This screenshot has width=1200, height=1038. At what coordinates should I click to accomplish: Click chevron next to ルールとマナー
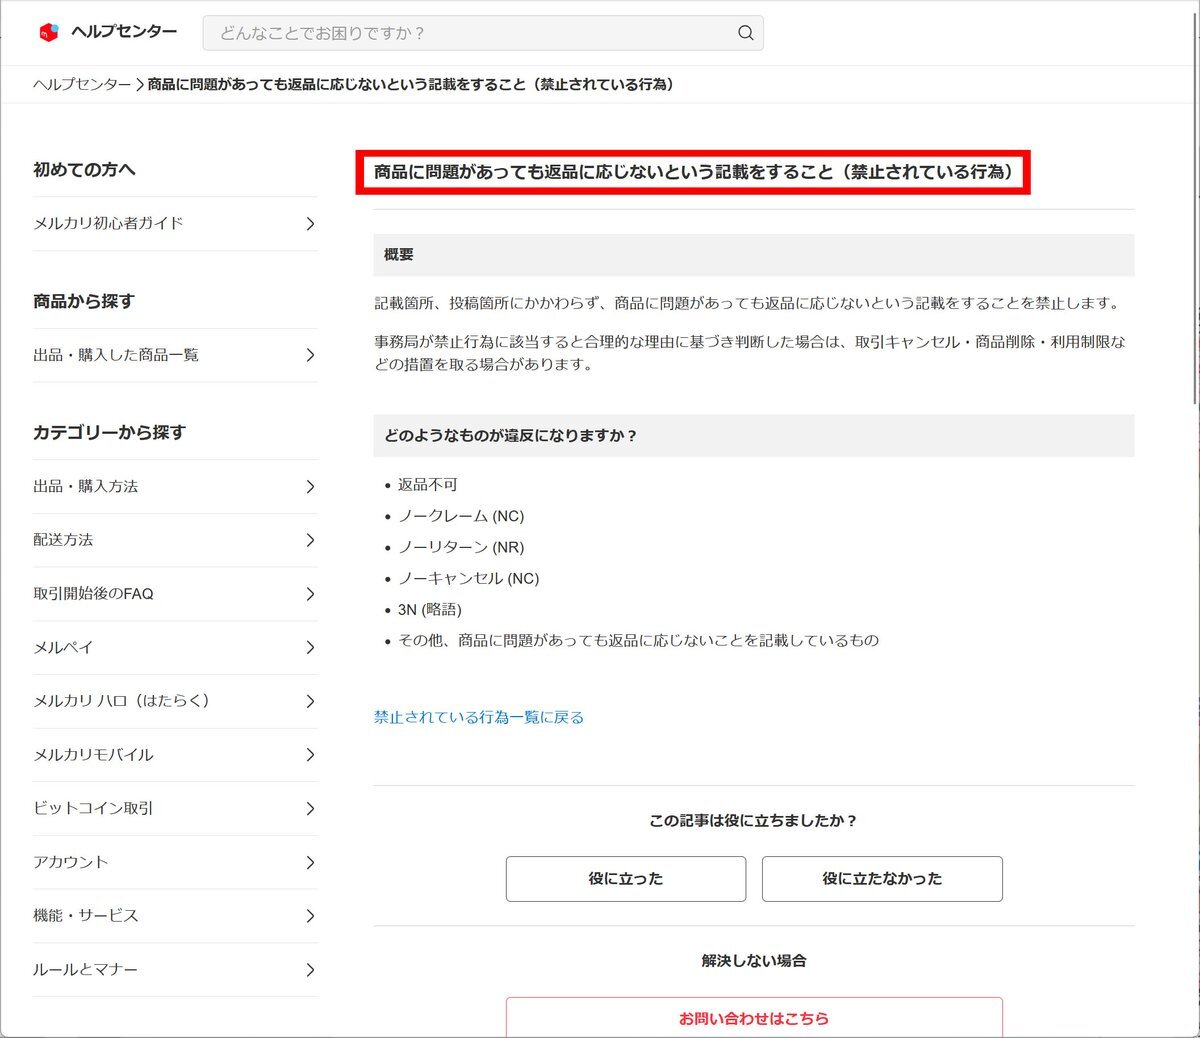click(310, 970)
